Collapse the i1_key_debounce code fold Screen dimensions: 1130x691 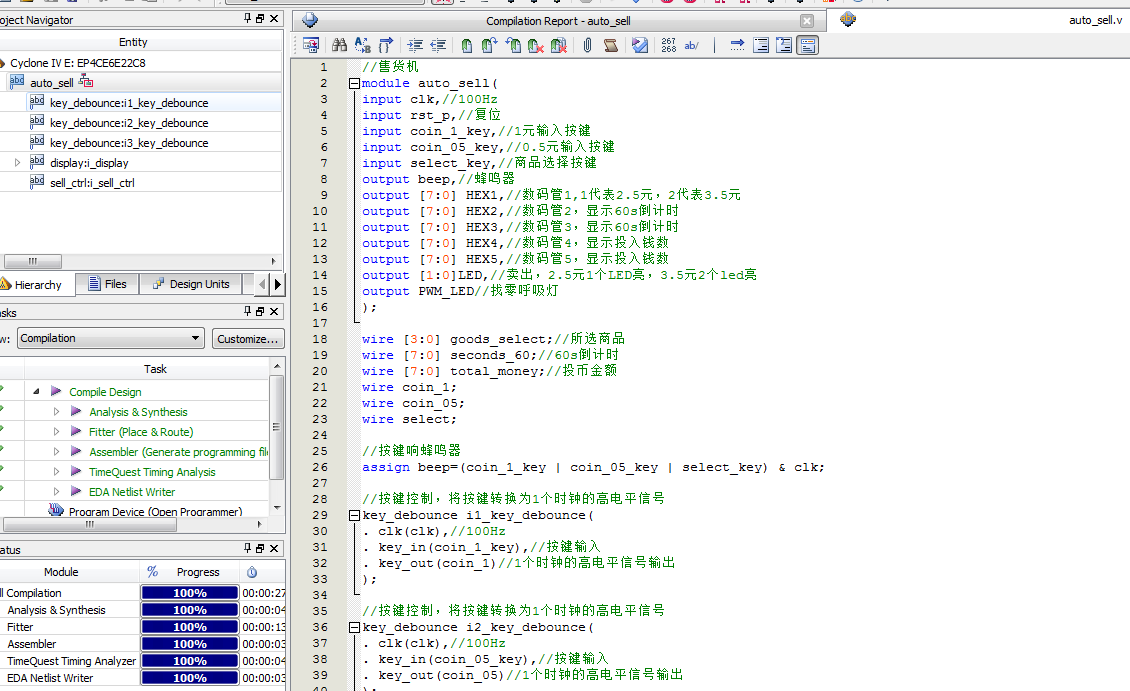click(x=355, y=515)
